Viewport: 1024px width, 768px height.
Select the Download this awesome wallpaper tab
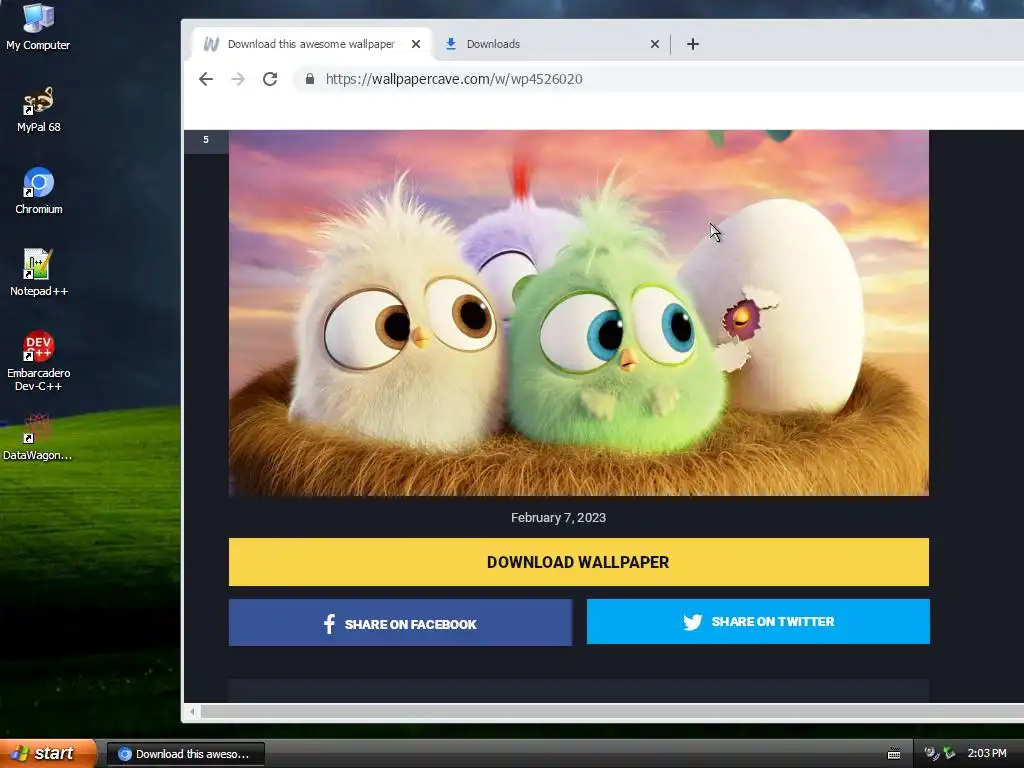click(312, 44)
